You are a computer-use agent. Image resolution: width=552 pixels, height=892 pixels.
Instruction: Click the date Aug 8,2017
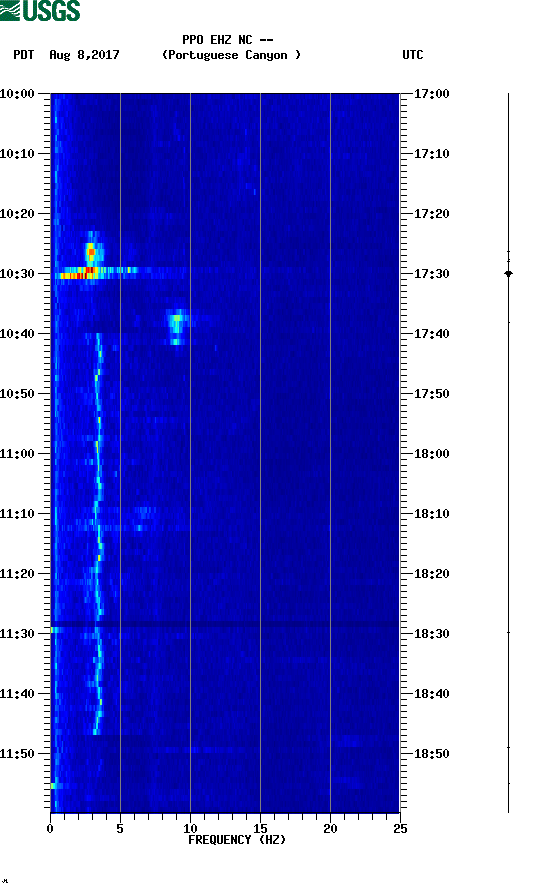click(x=84, y=55)
